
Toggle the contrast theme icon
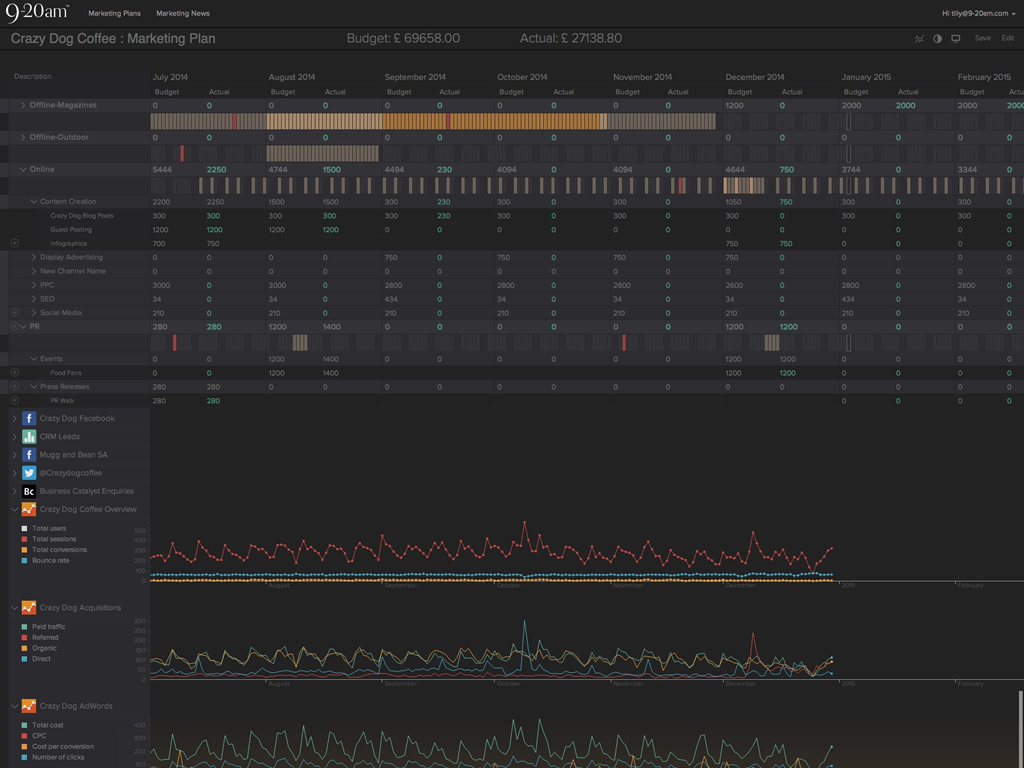click(938, 39)
